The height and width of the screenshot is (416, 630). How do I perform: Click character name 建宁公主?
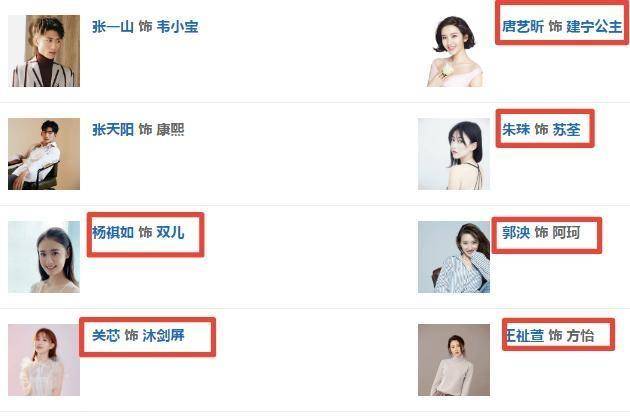(594, 27)
